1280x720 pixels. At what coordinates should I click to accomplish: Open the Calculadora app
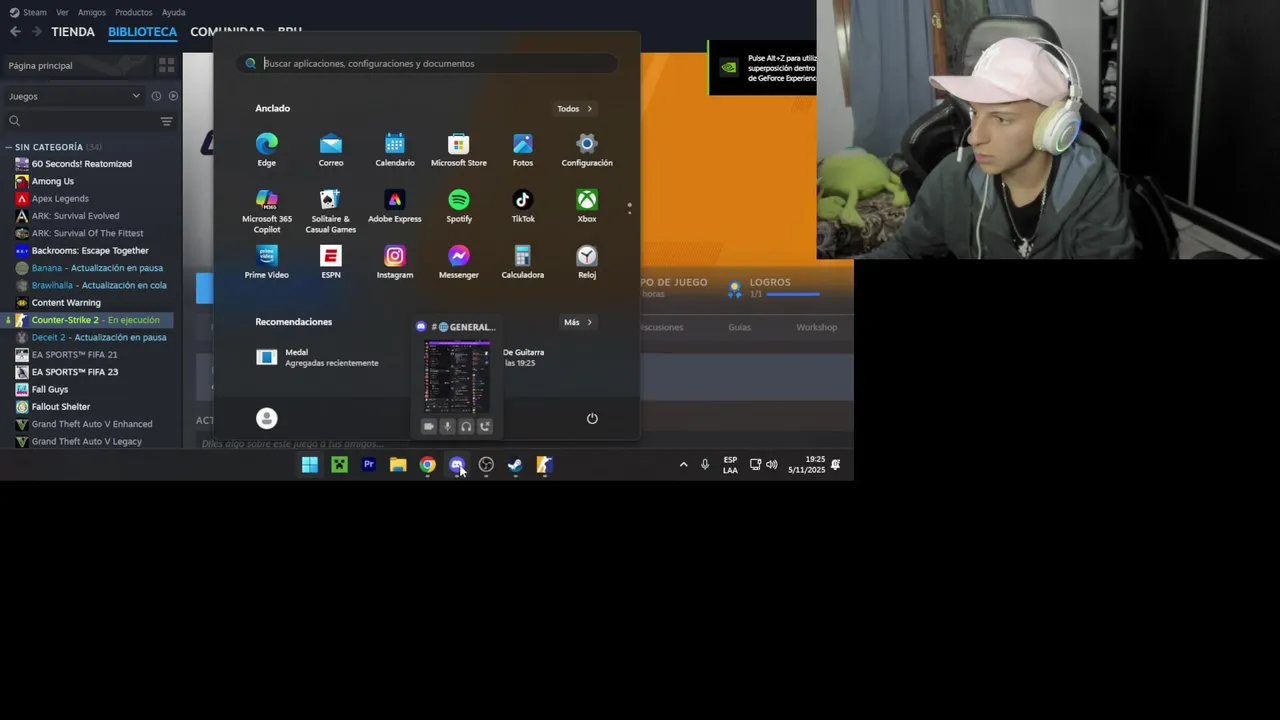click(523, 262)
